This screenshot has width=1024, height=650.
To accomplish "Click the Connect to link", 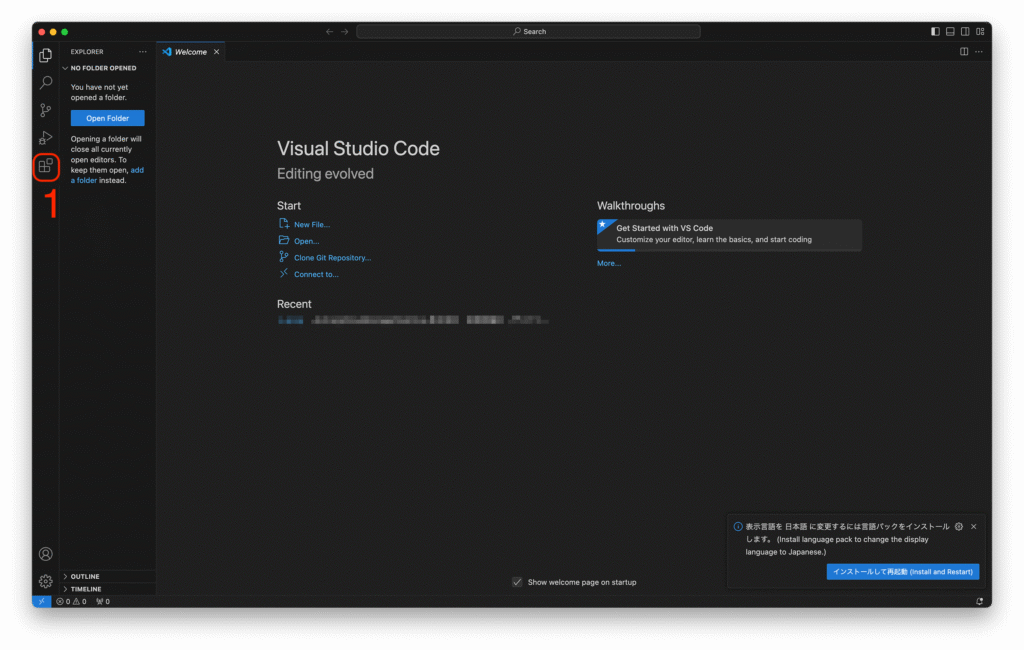I will [x=316, y=274].
